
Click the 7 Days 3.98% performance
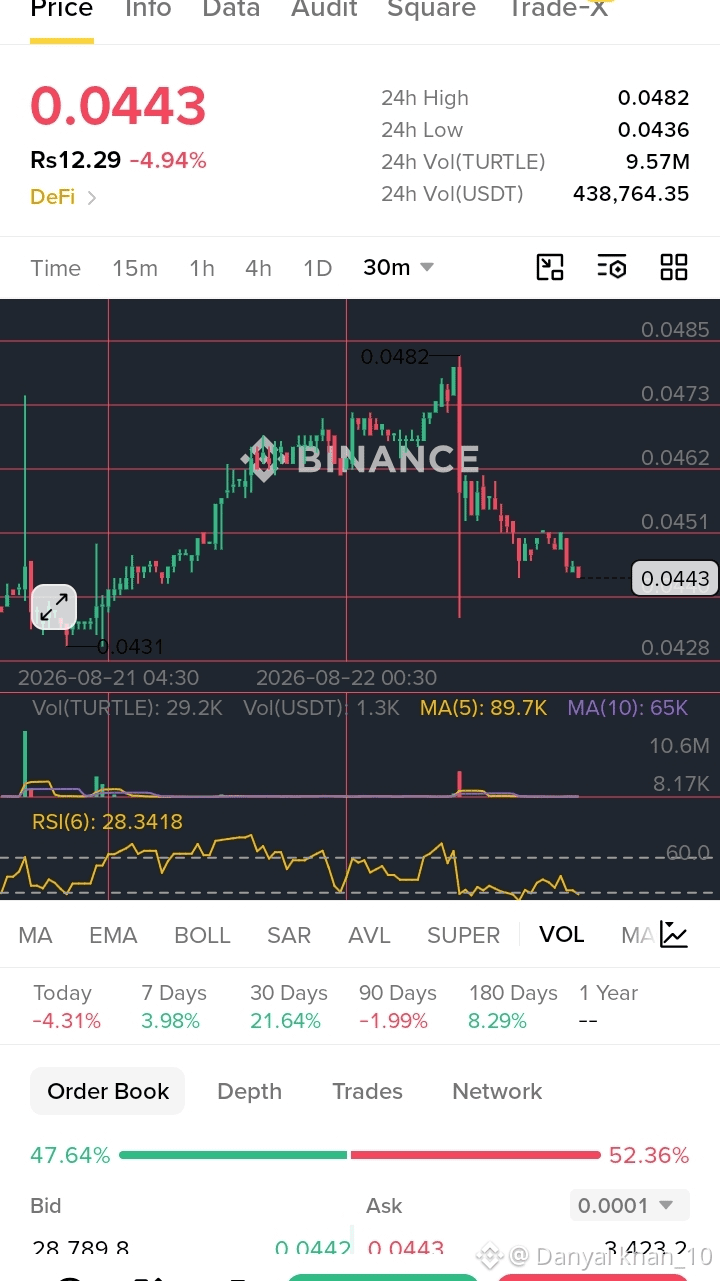click(x=174, y=1006)
